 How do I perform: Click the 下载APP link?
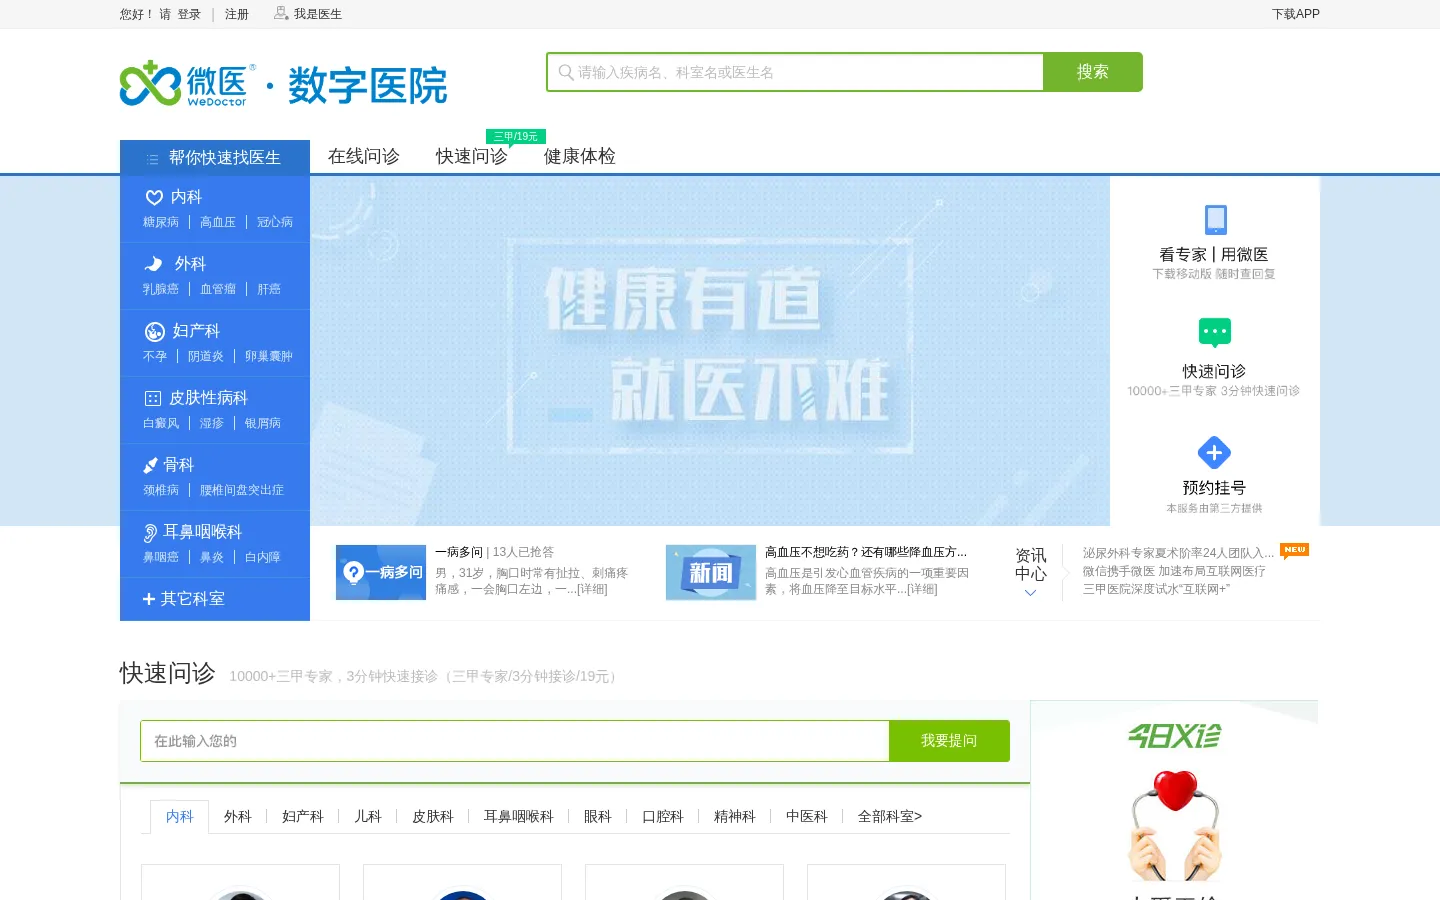point(1296,14)
